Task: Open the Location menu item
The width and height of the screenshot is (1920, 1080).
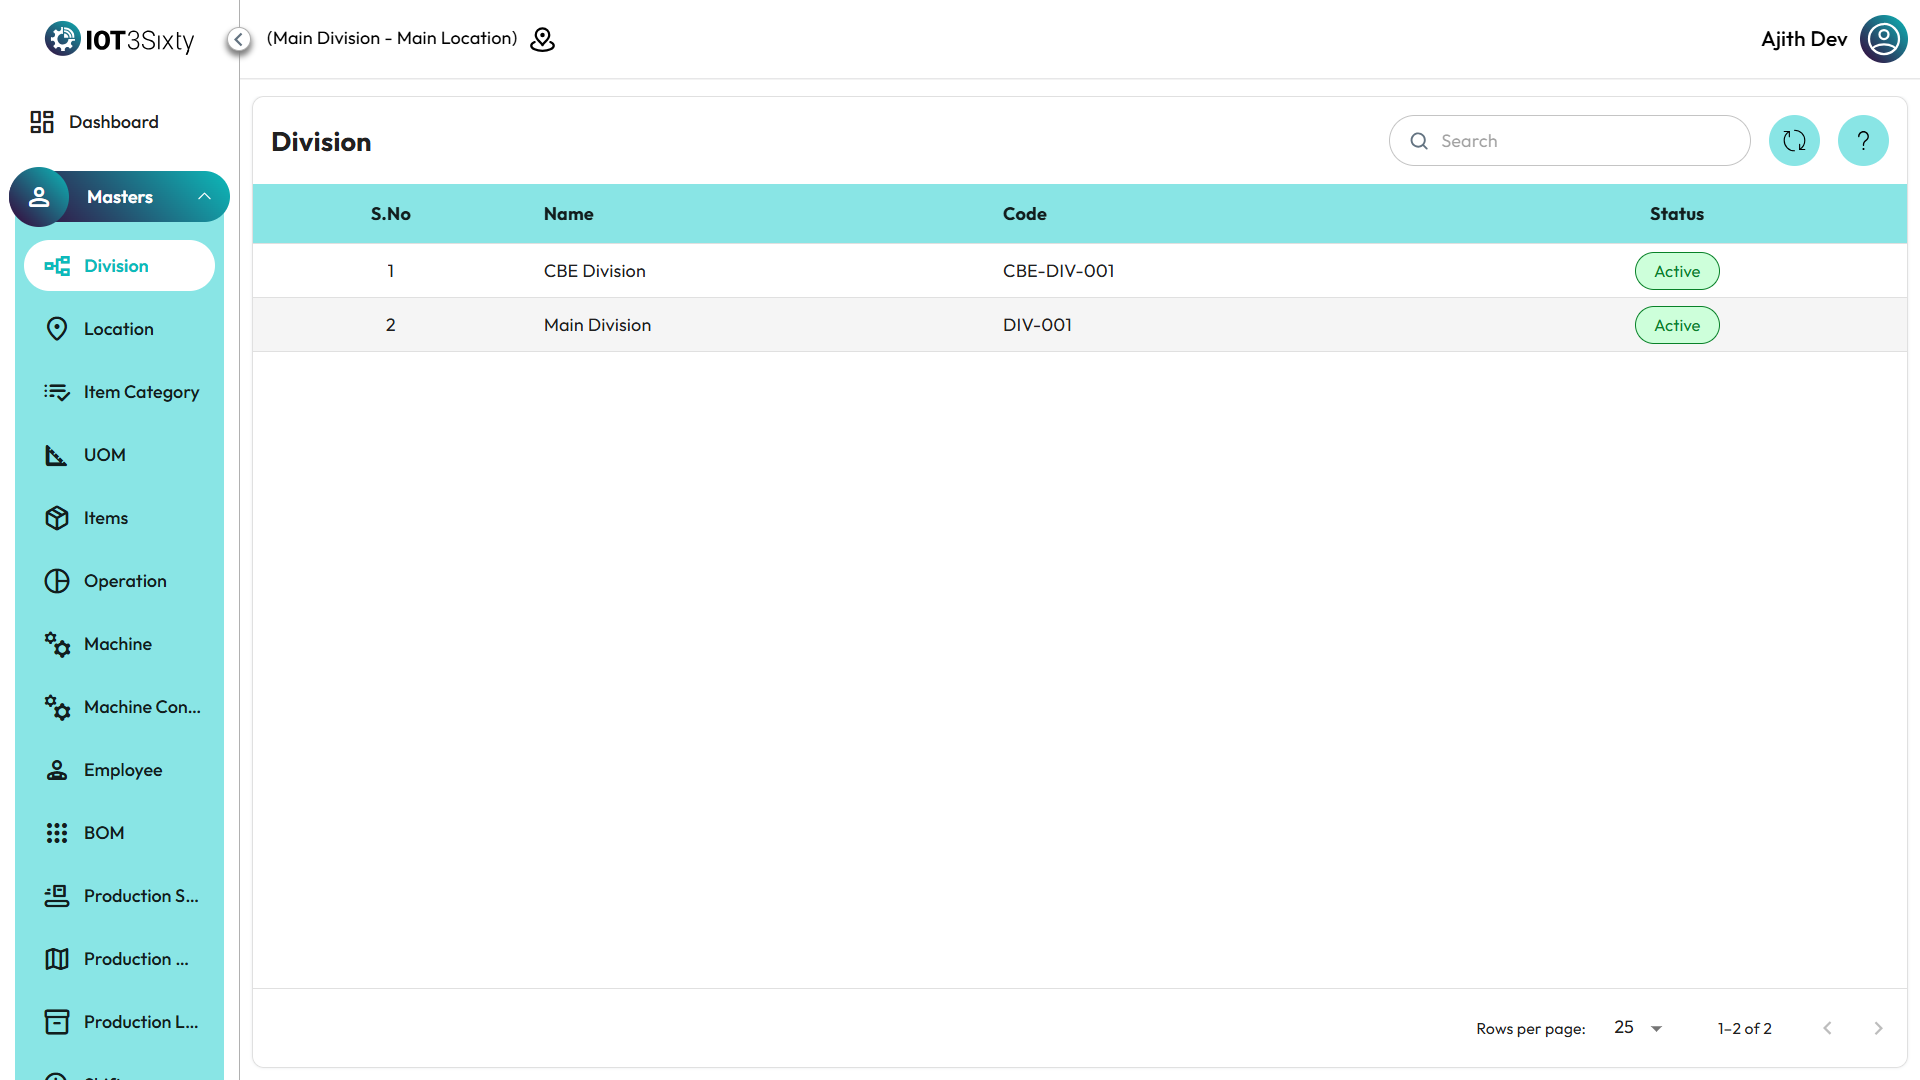Action: pos(119,329)
